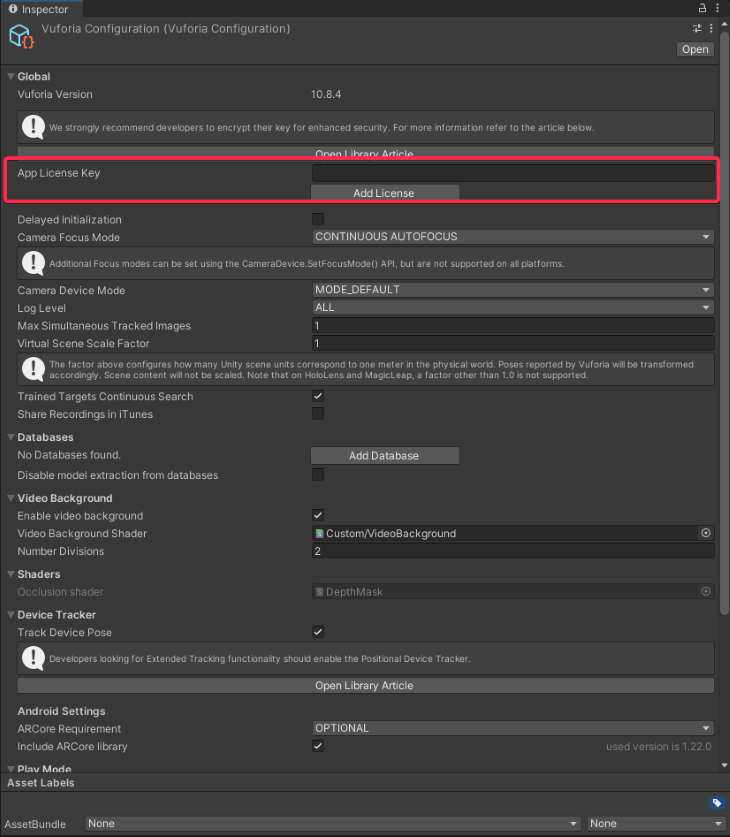
Task: Open the Occlusion shader object picker
Action: tap(705, 591)
